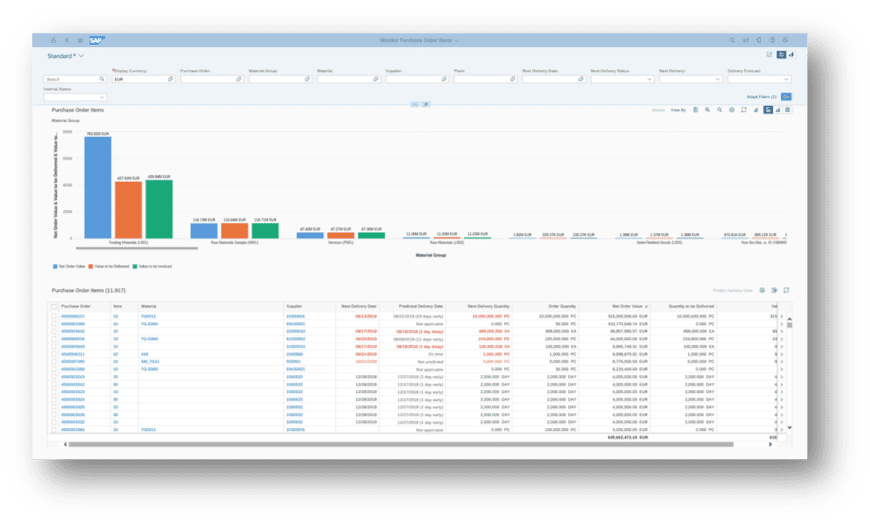Select all rows with header checkbox
The height and width of the screenshot is (522, 870).
54,306
